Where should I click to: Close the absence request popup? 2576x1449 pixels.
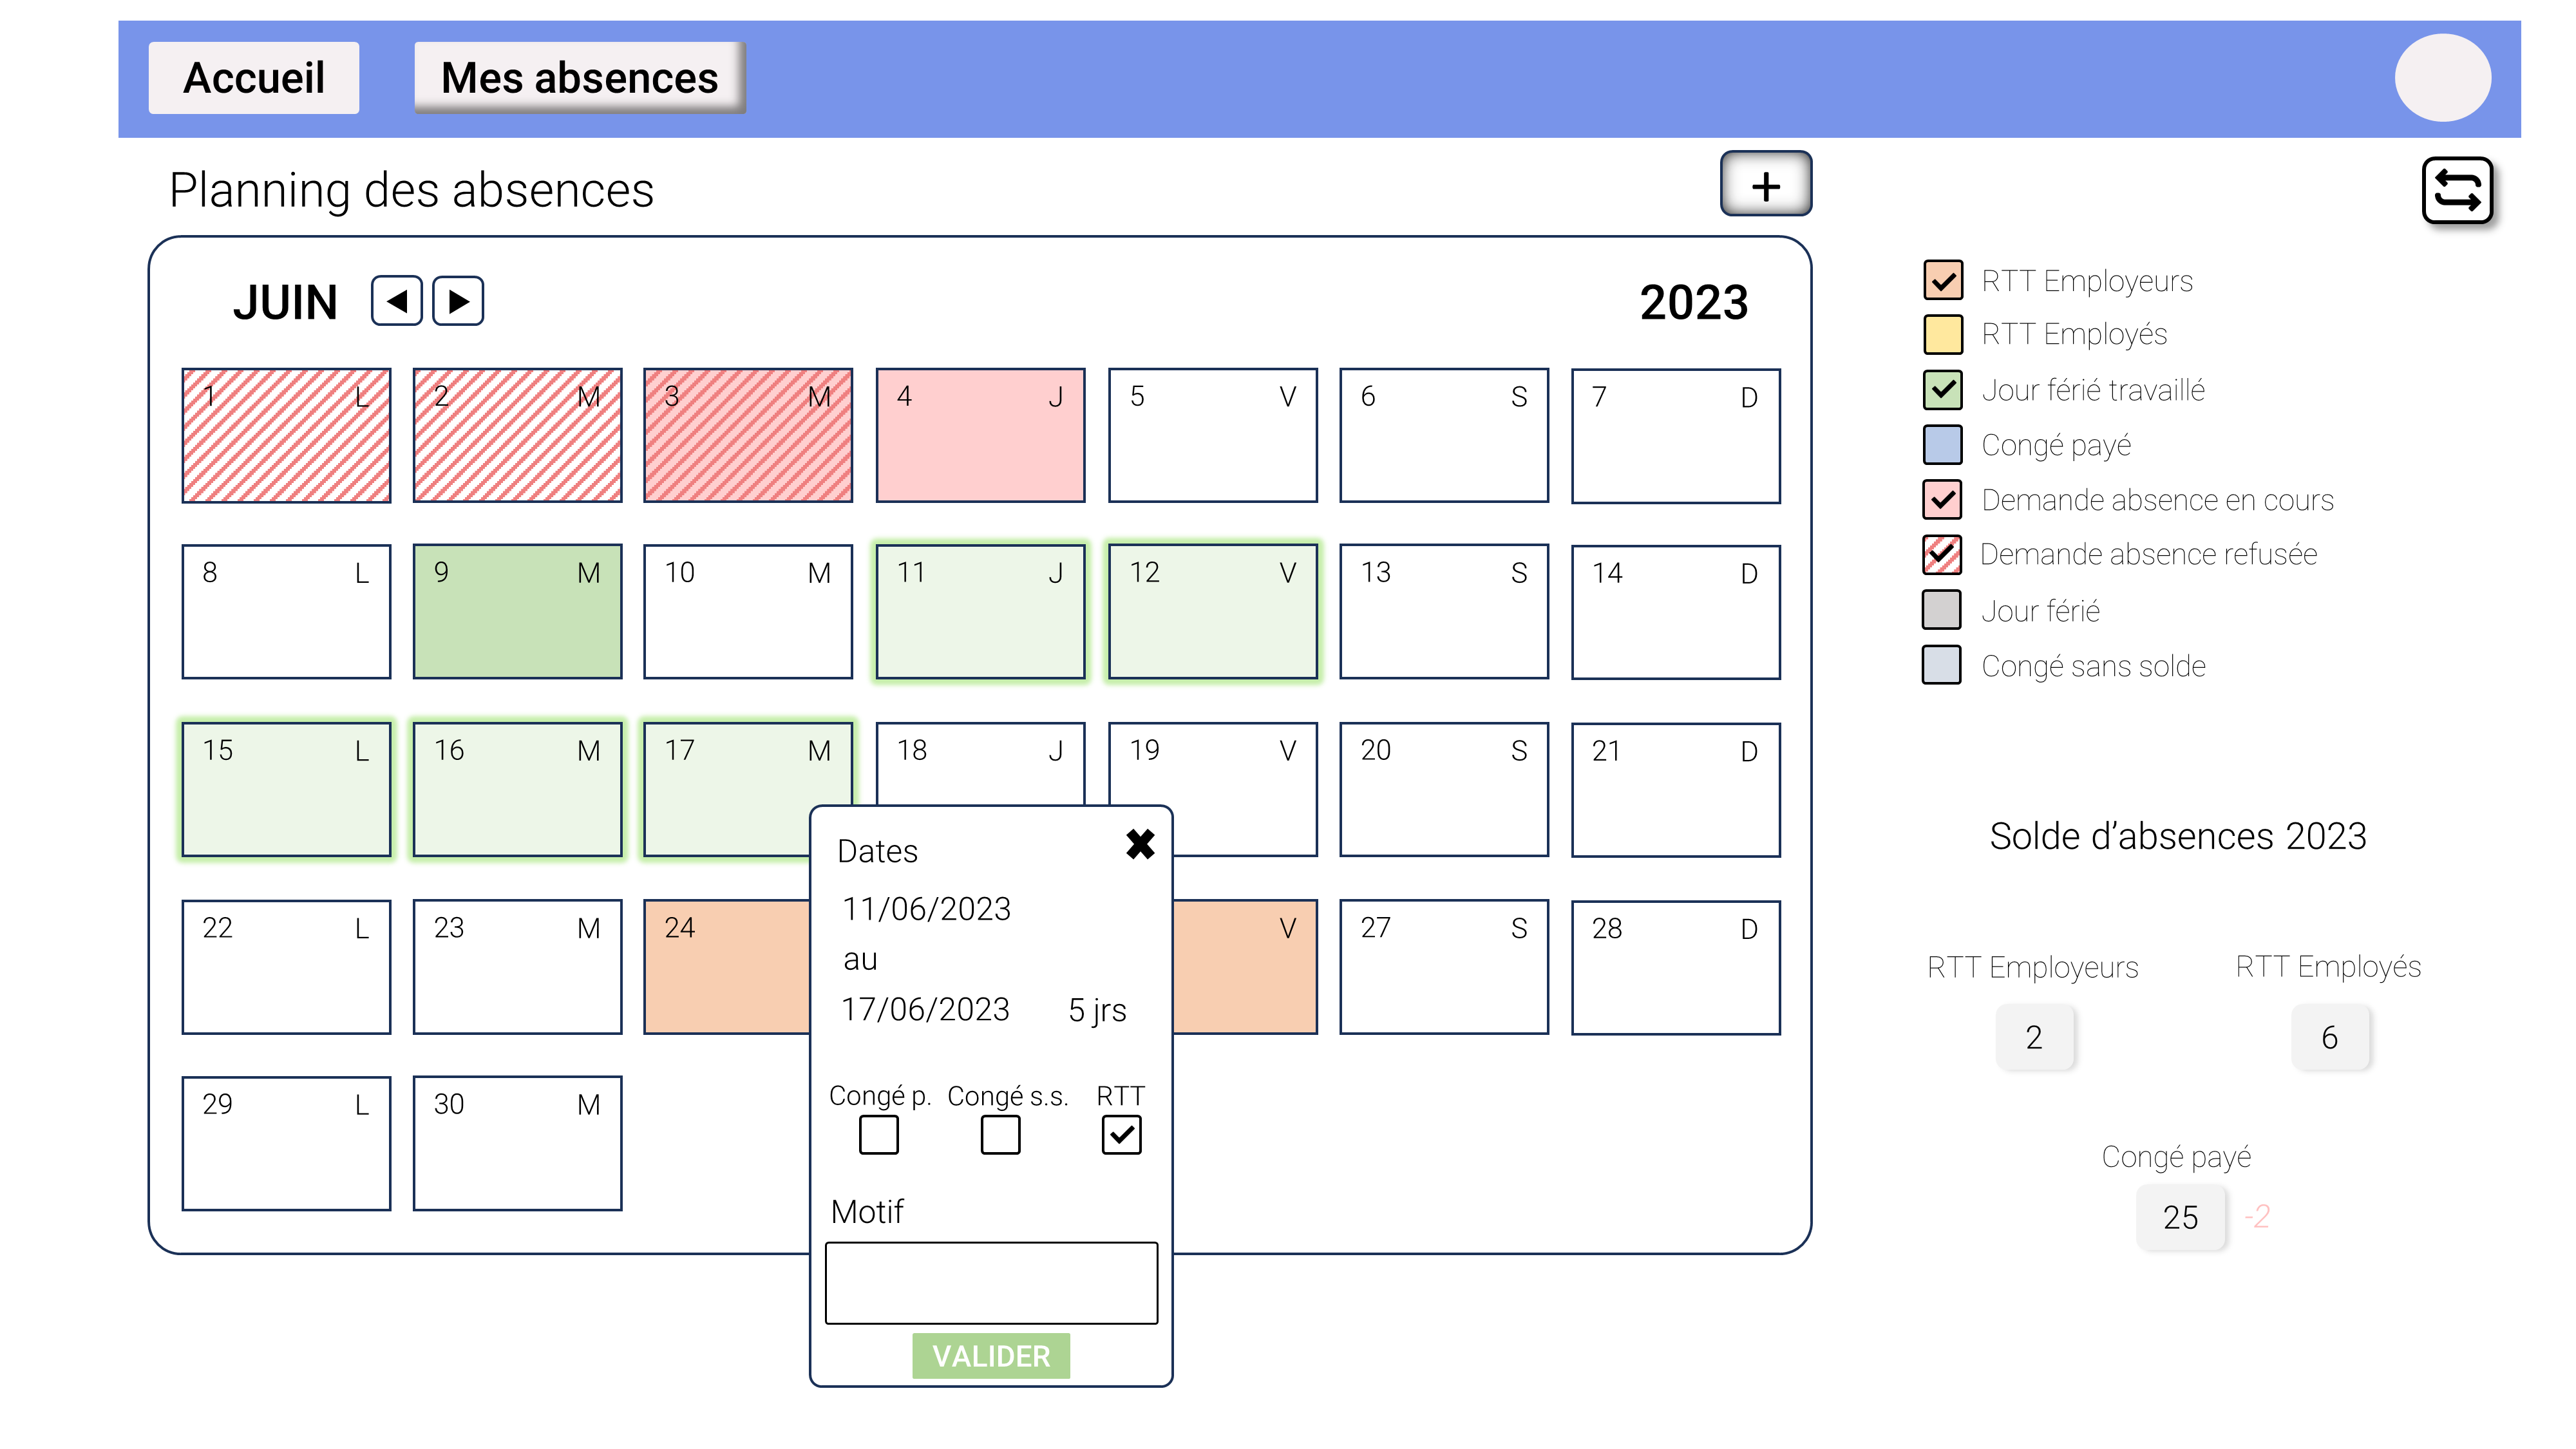(1140, 845)
